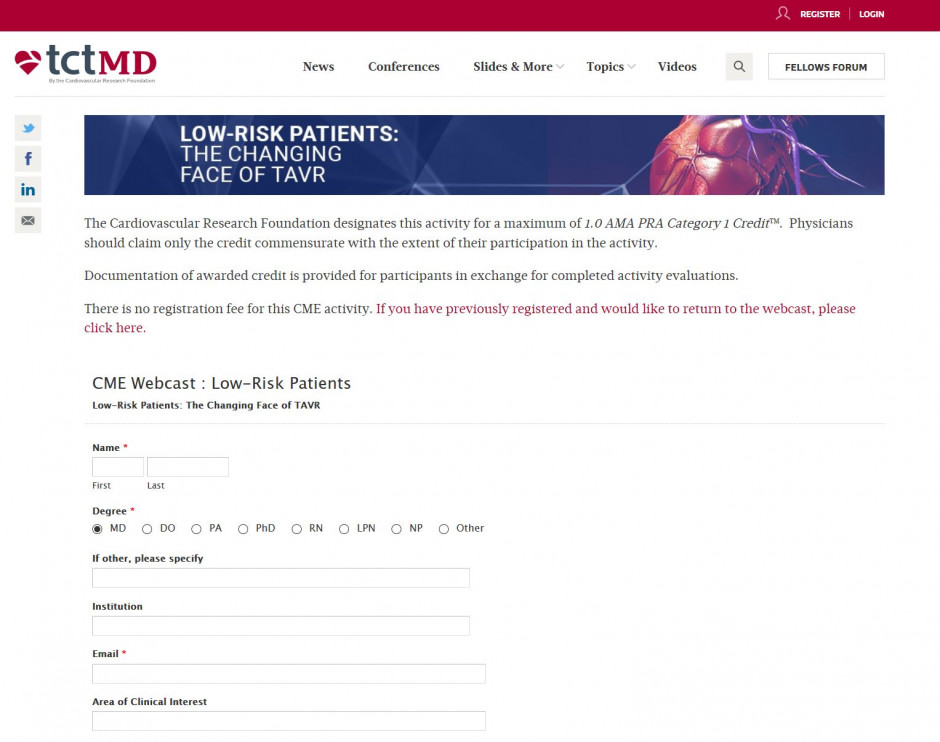The image size is (940, 742).
Task: Open the Videos page
Action: [x=677, y=67]
